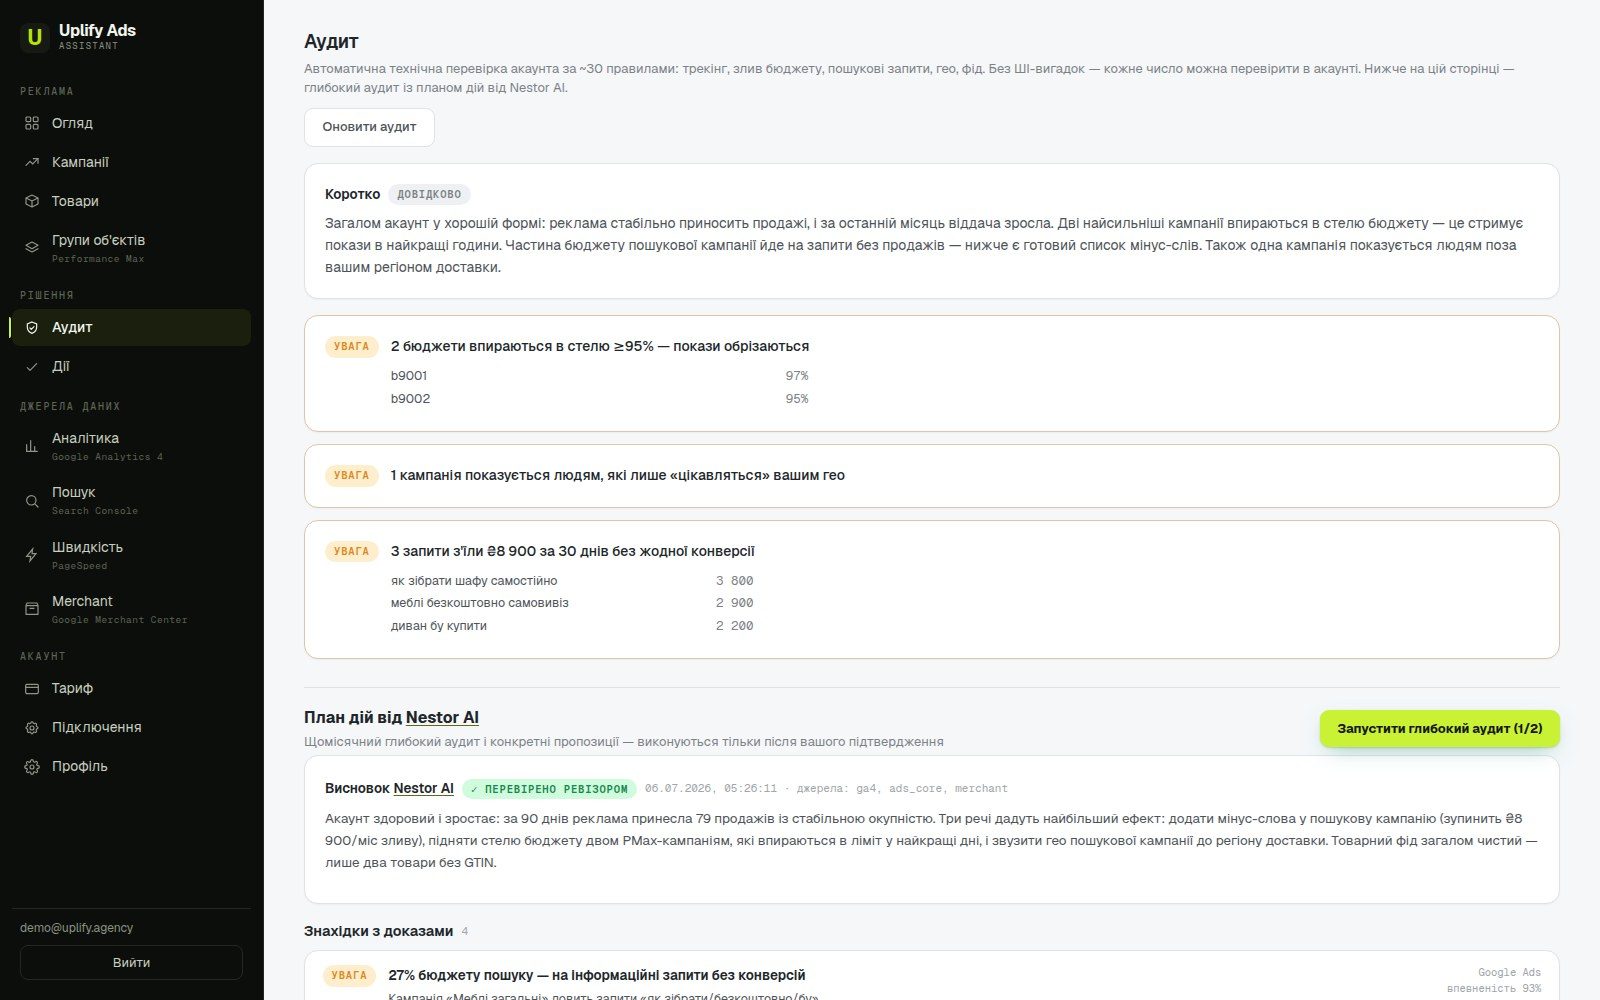Click УВАГА badge on budgets card

(x=351, y=346)
